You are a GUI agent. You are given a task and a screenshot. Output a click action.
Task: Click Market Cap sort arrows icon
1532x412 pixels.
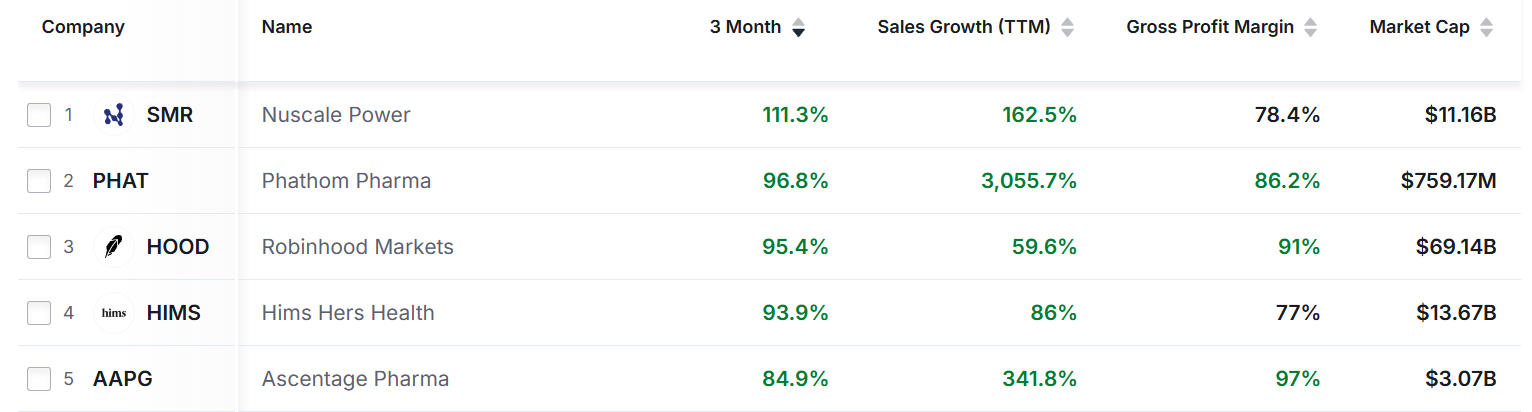point(1485,28)
